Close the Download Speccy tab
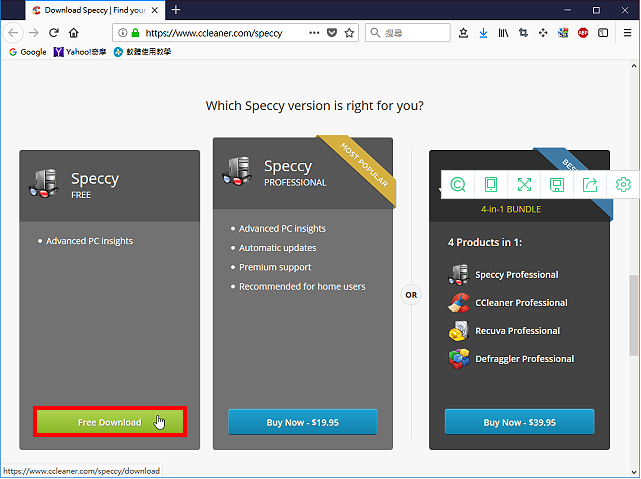Viewport: 641px width, 479px height. tap(155, 10)
